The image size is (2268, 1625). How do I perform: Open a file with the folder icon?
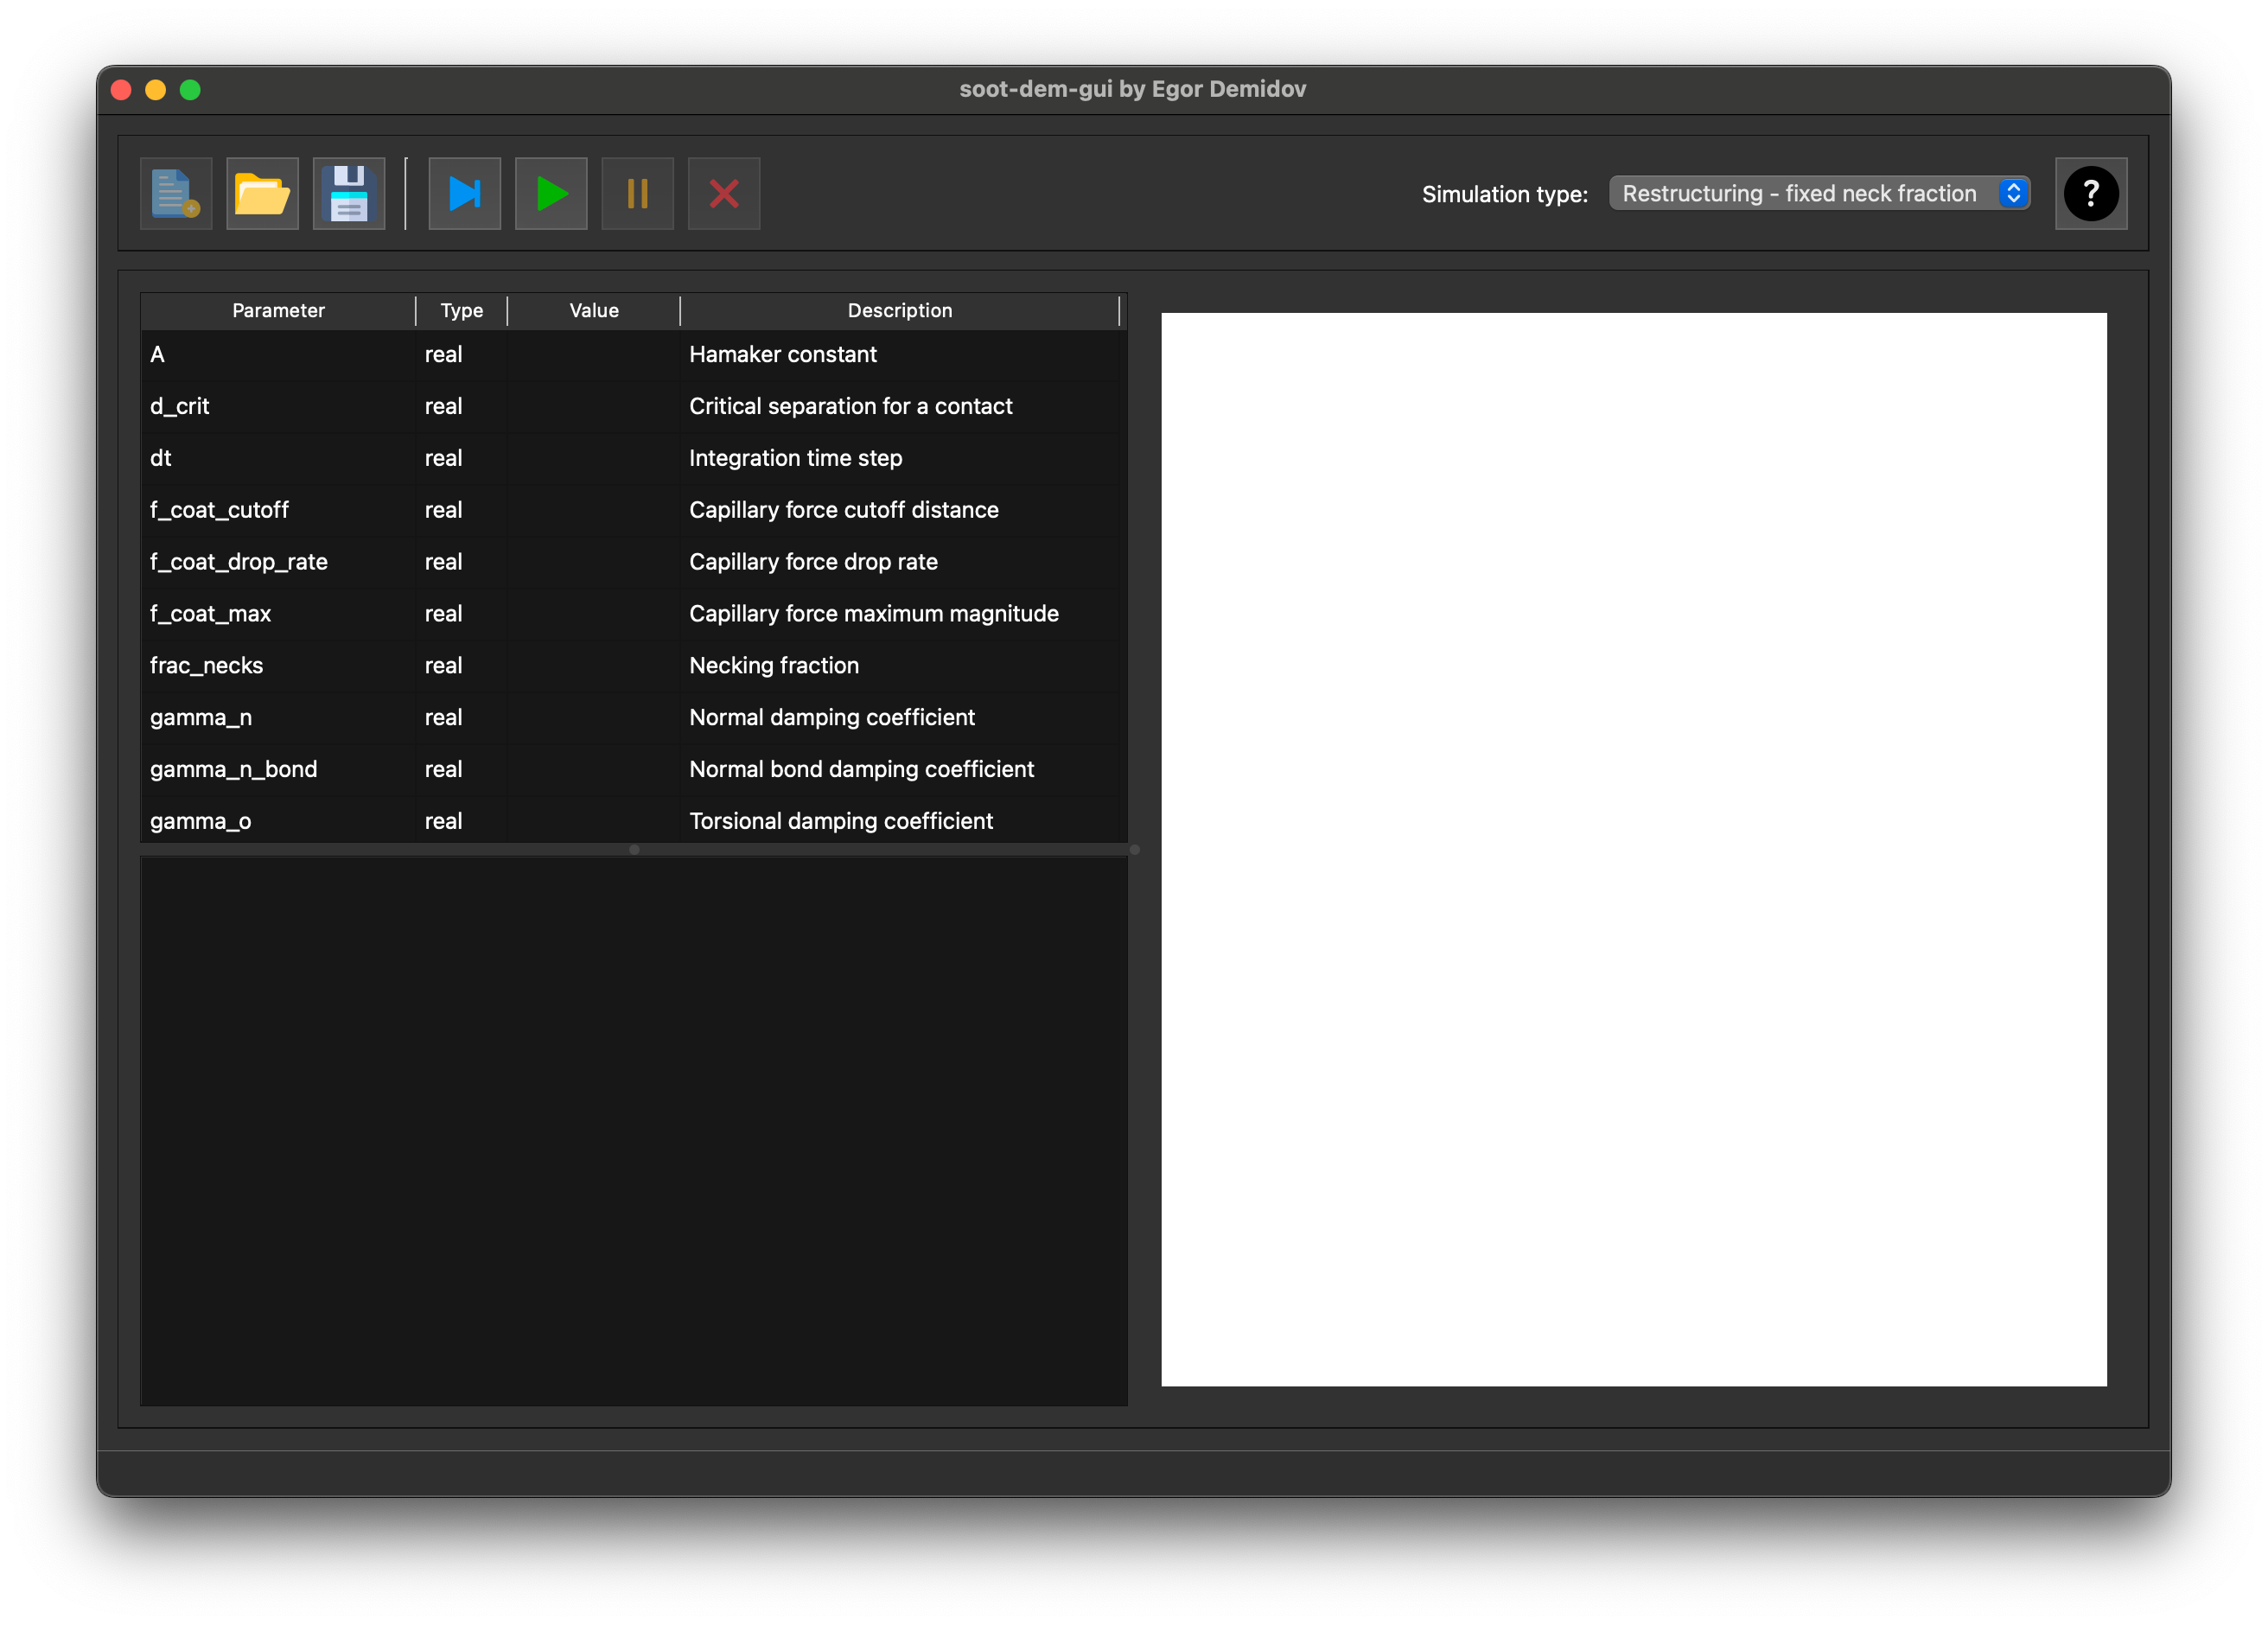point(262,193)
